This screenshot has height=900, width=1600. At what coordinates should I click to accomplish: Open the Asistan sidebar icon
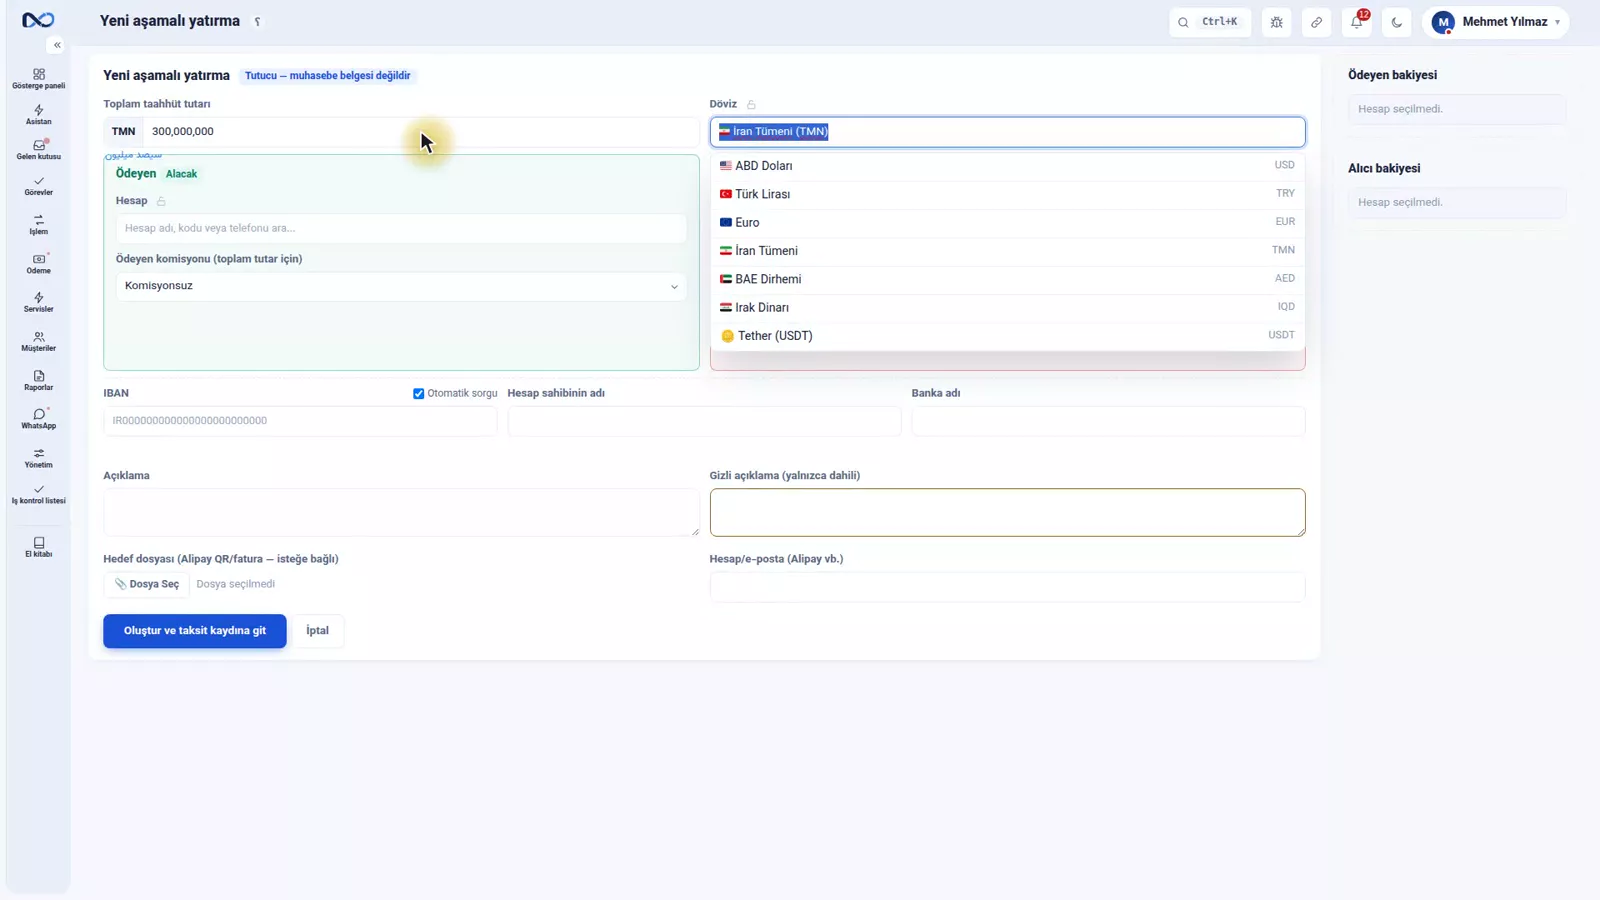[38, 115]
